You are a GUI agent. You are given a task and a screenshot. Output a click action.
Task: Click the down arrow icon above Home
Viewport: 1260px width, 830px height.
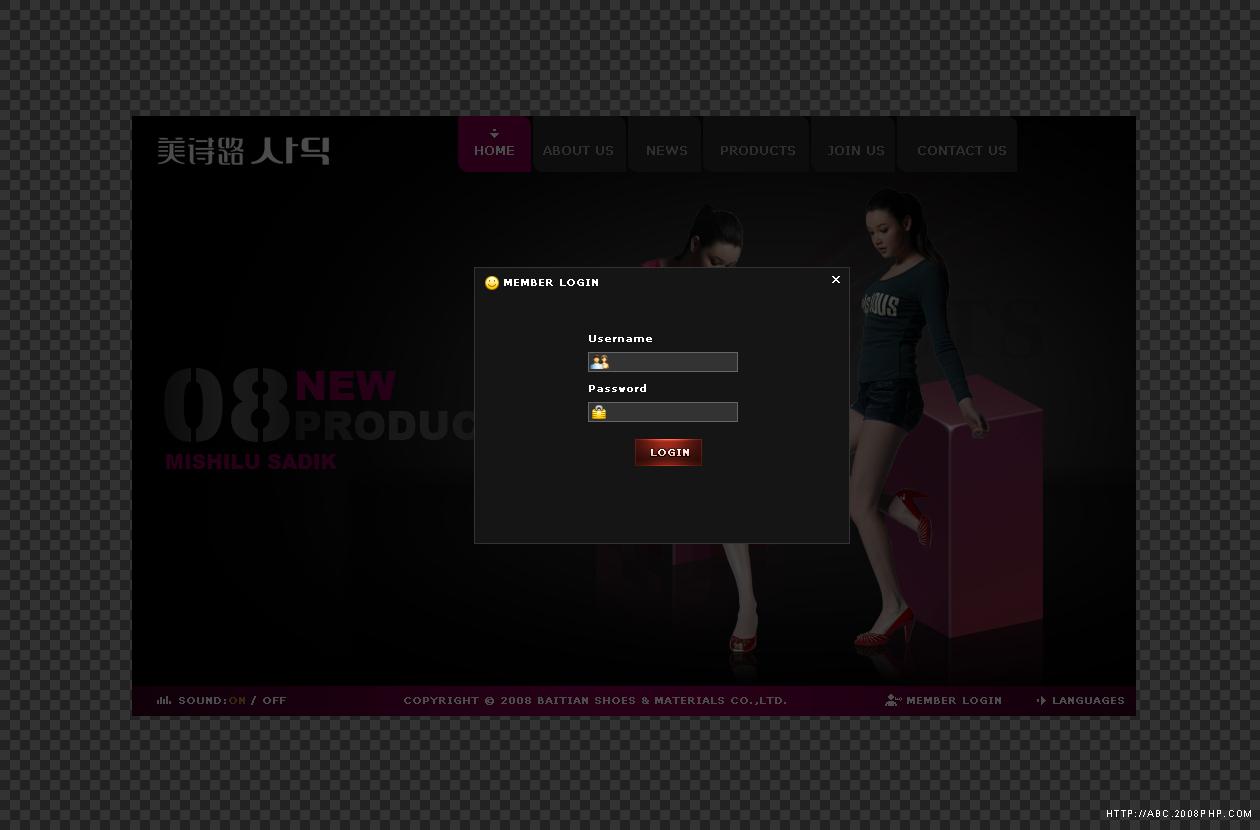(494, 134)
